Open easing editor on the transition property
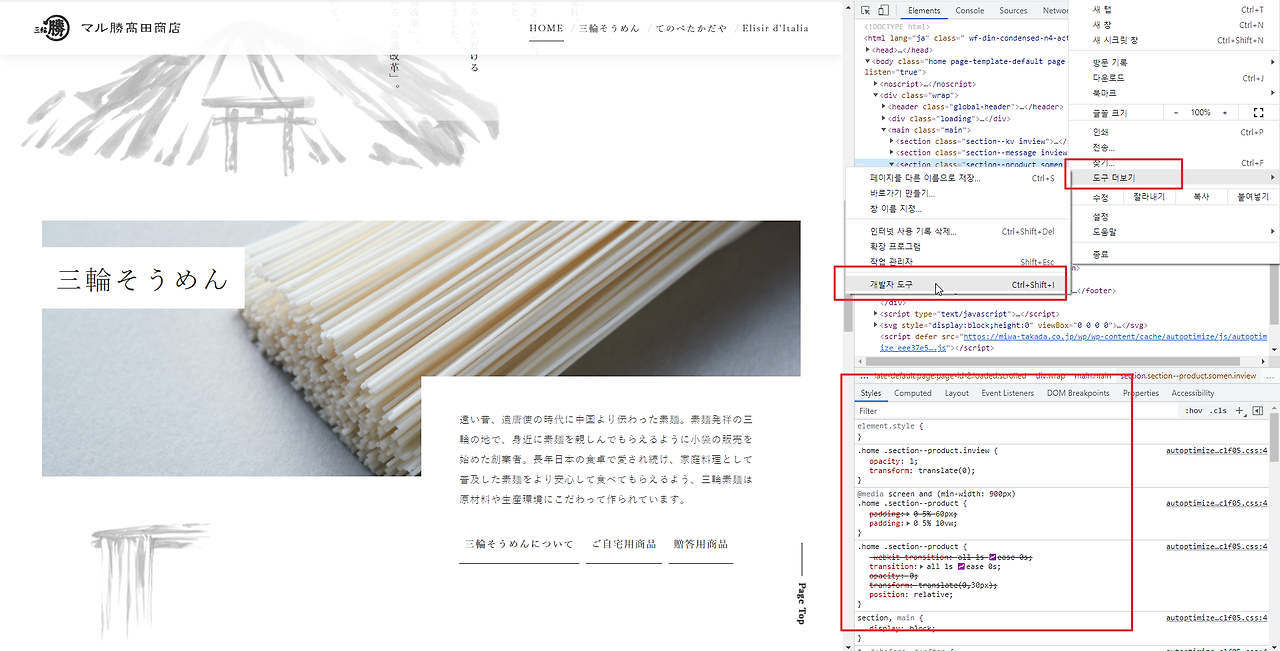The image size is (1280, 651). pos(962,566)
